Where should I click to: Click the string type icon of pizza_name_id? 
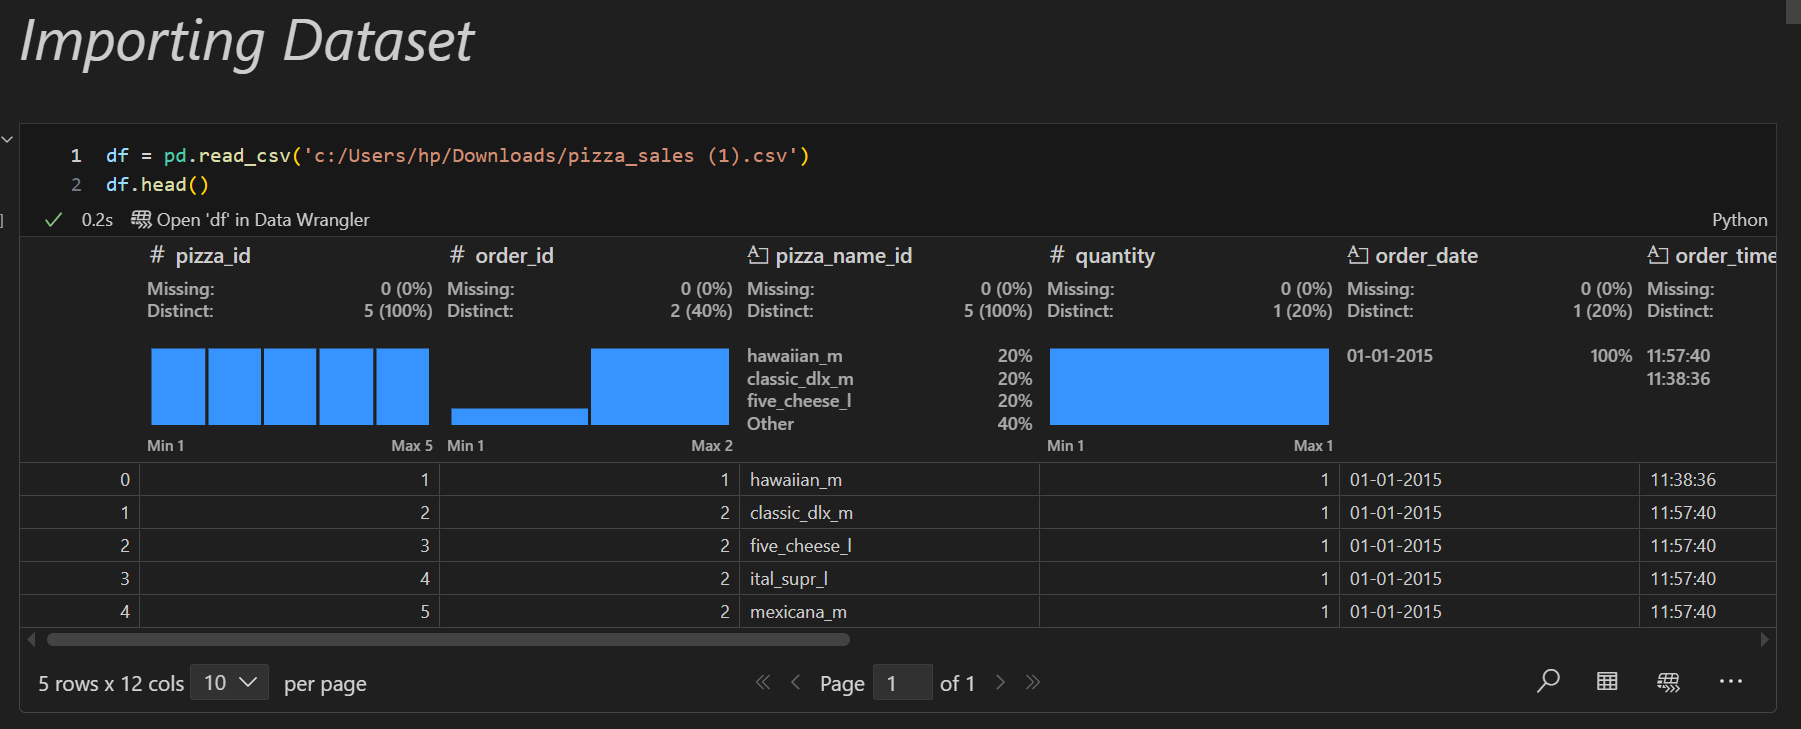pos(758,255)
